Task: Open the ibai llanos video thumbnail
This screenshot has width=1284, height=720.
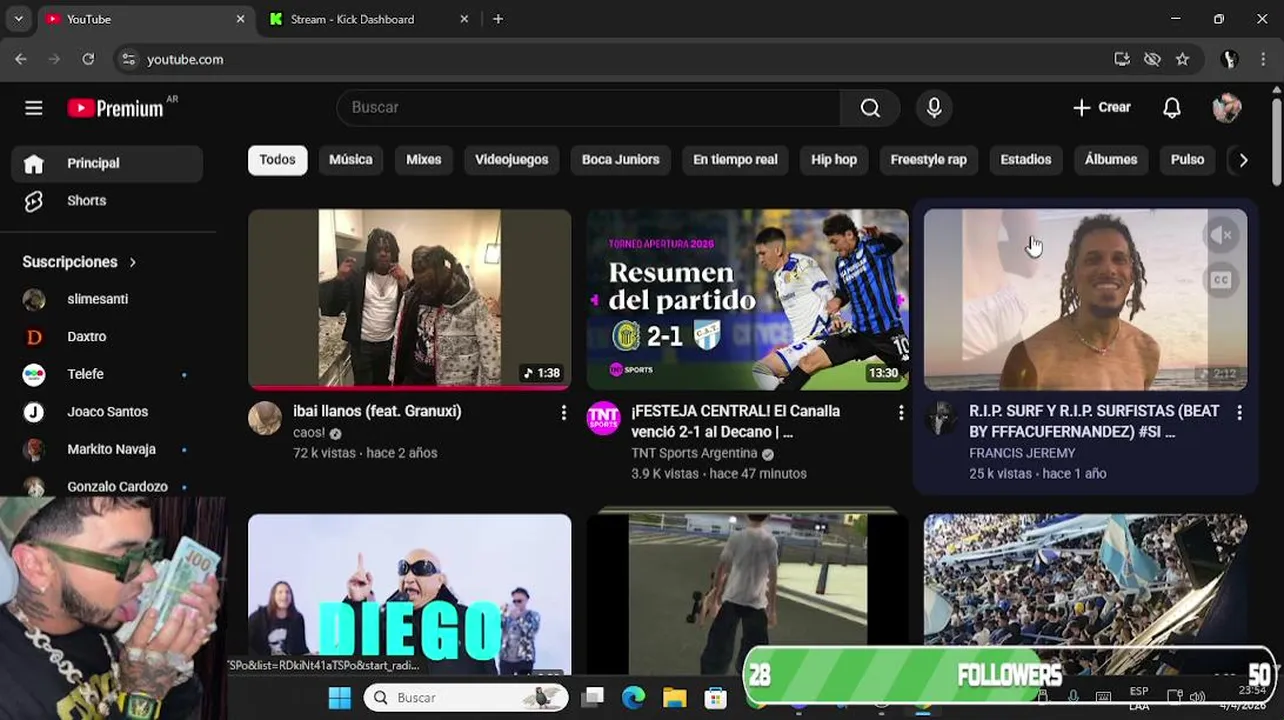Action: point(410,299)
